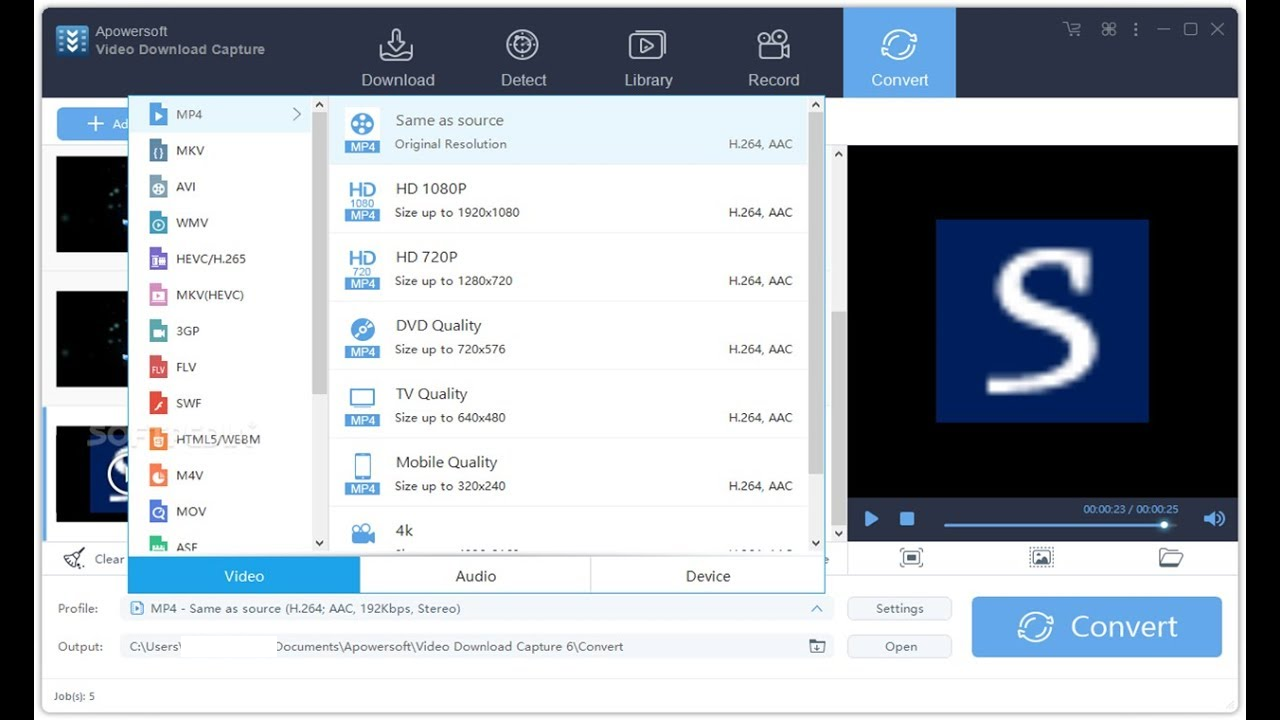
Task: Select the MKV(HEVC) format icon
Action: [x=158, y=295]
